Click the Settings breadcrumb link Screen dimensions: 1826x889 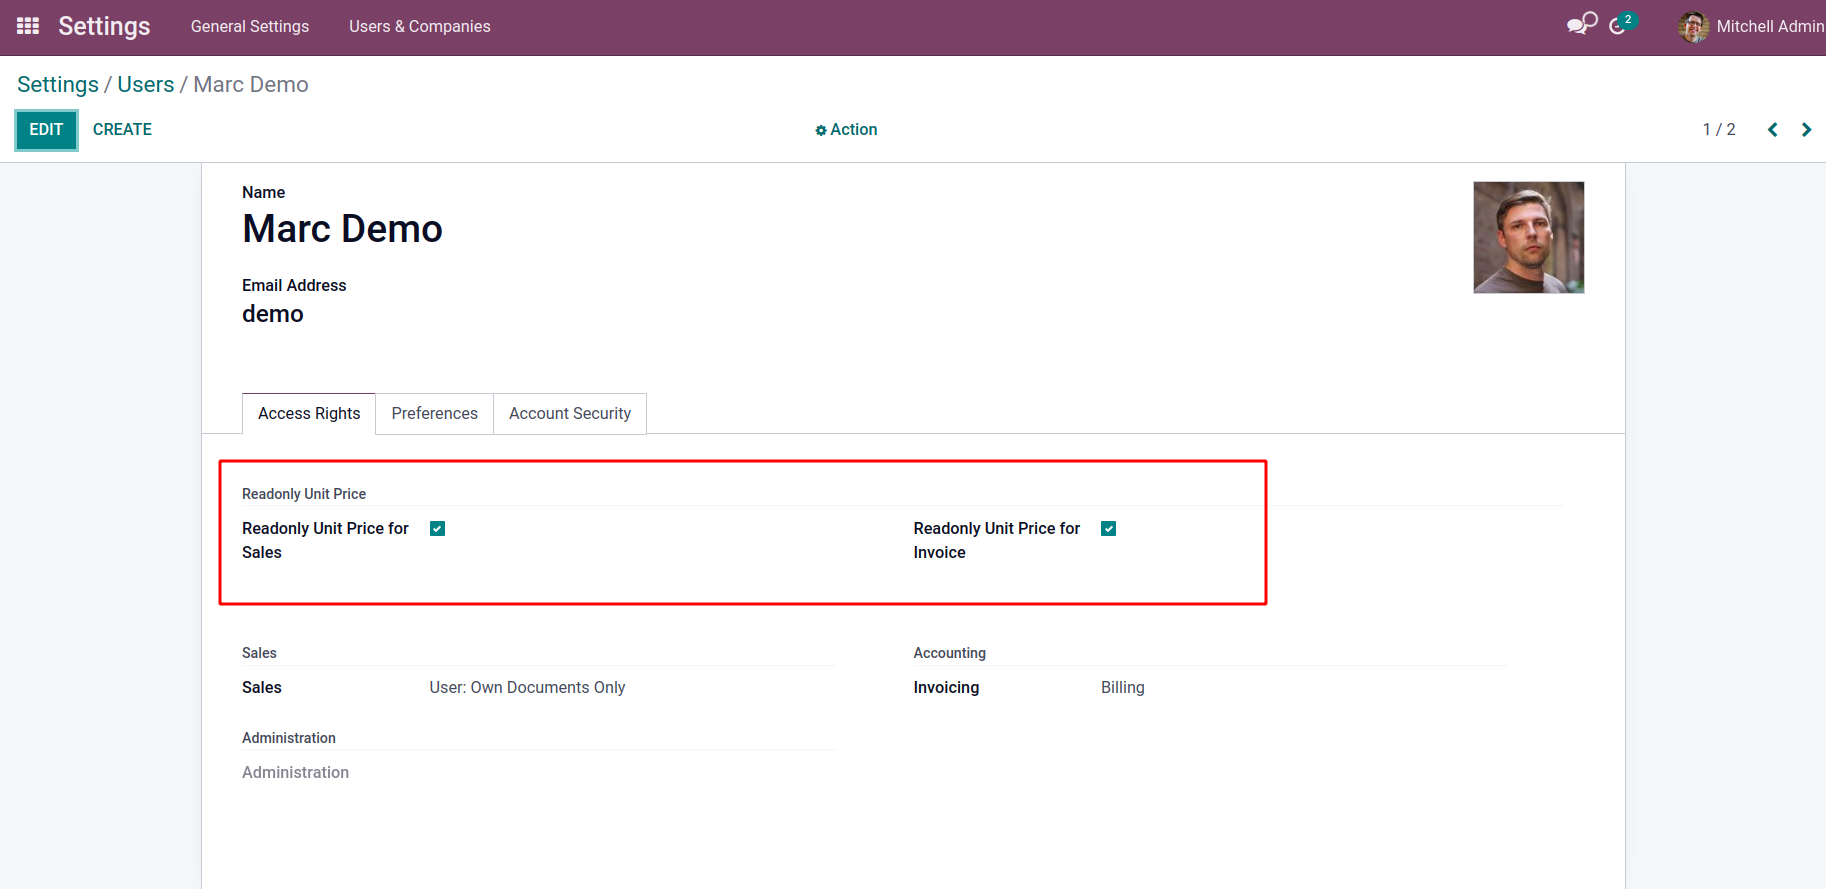(58, 85)
